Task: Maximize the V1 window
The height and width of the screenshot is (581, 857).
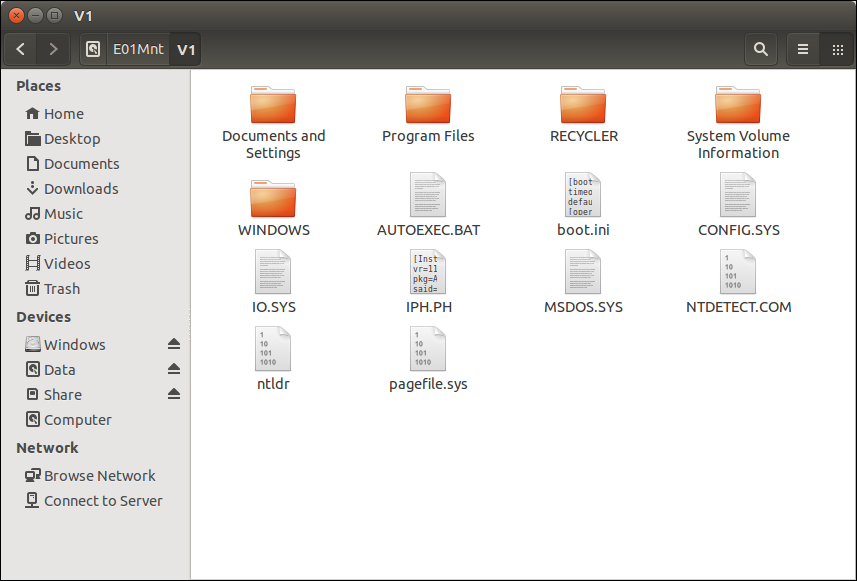Action: pyautogui.click(x=55, y=15)
